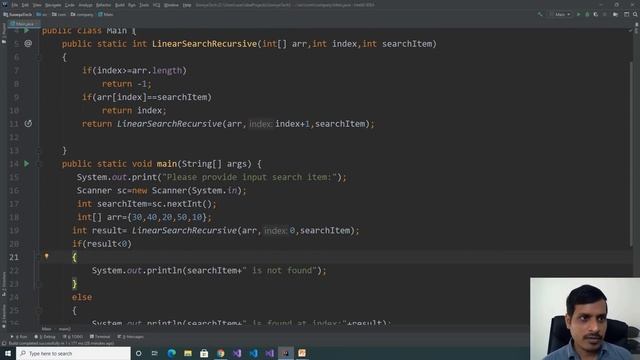The width and height of the screenshot is (640, 360).
Task: Open the Help menu
Action: [187, 5]
